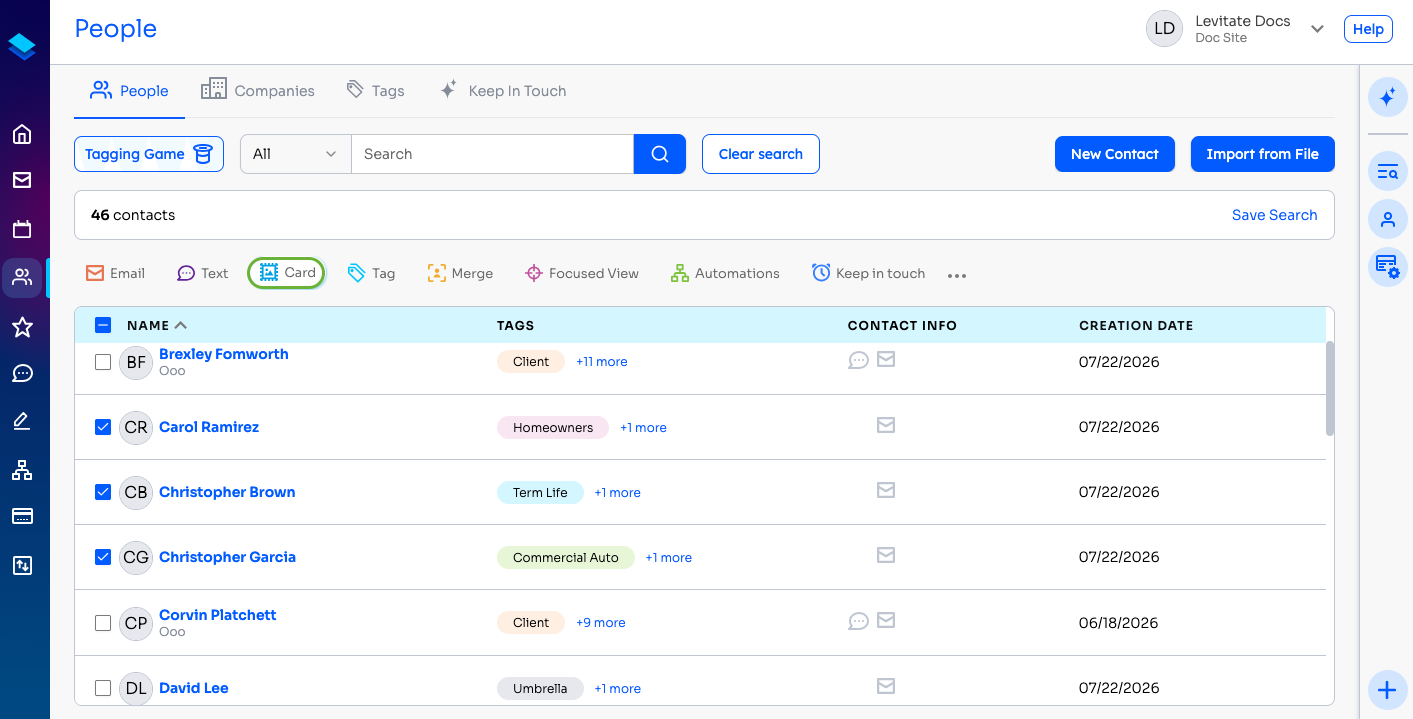1413x719 pixels.
Task: Click Carol Ramirez's email envelope icon
Action: click(x=886, y=425)
